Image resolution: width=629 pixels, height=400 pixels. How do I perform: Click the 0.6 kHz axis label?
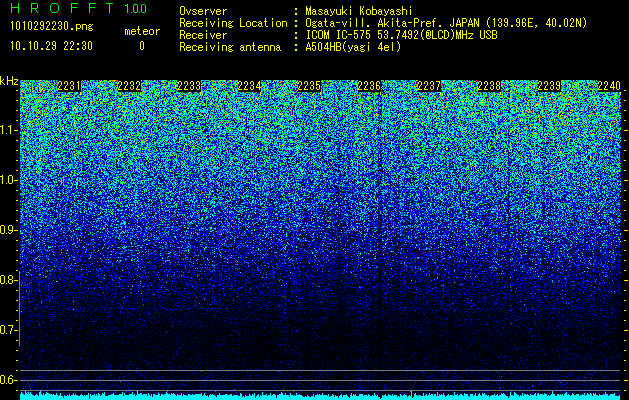click(x=8, y=380)
